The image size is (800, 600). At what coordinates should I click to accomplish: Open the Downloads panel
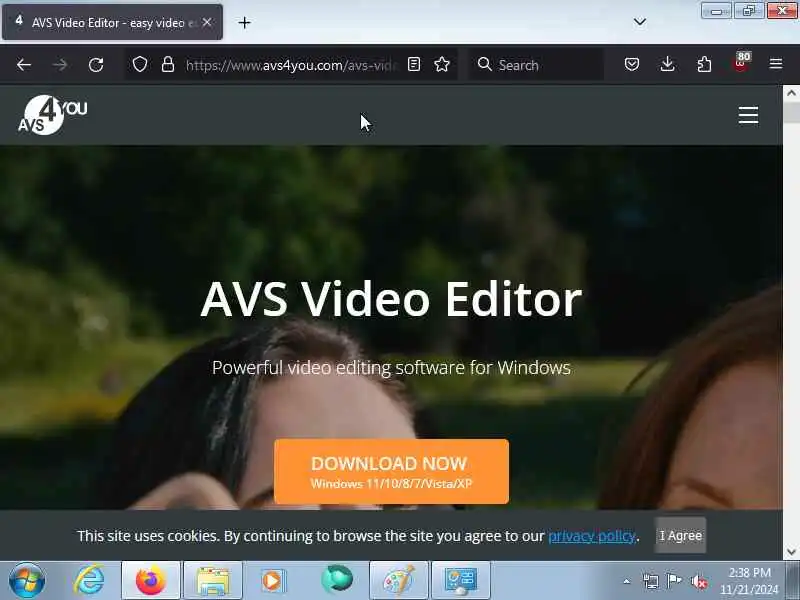pos(667,64)
